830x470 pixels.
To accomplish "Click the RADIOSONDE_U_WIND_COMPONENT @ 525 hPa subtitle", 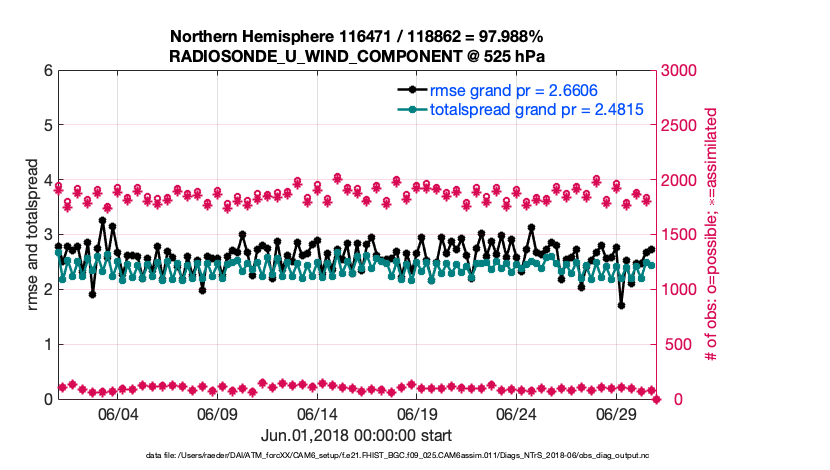I will click(x=357, y=54).
